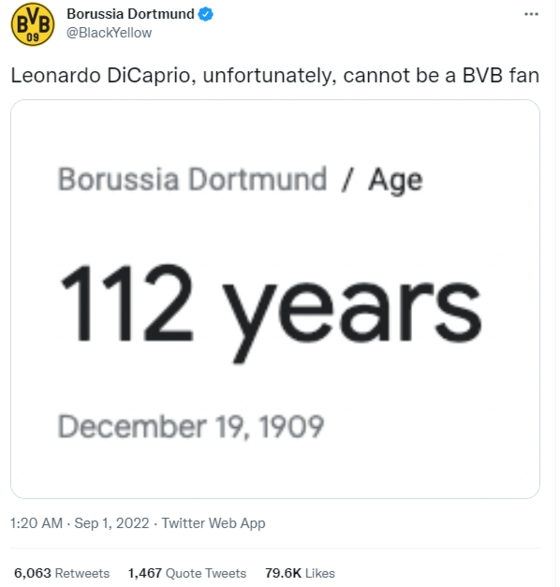View the 1,467 Quote Tweets
Image resolution: width=560 pixels, height=587 pixels.
click(187, 573)
